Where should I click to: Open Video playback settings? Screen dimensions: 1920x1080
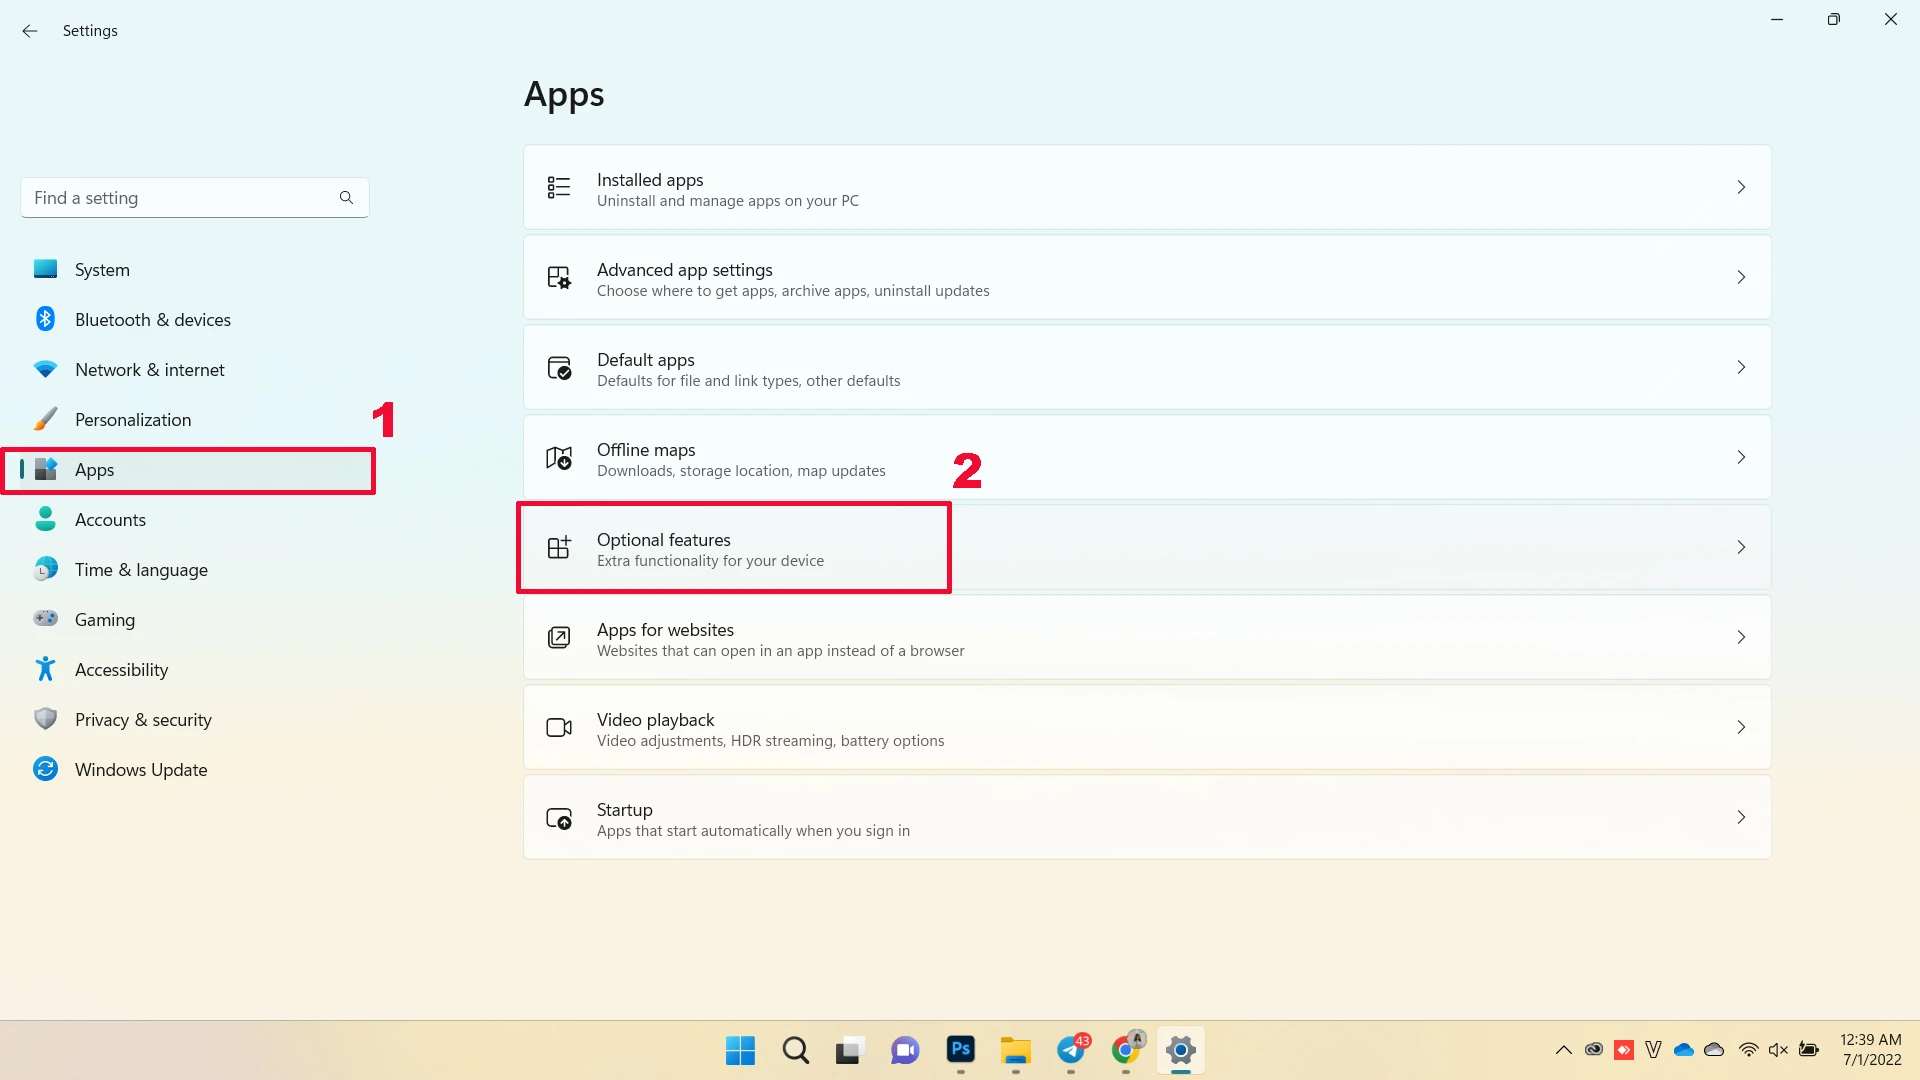(x=1146, y=727)
